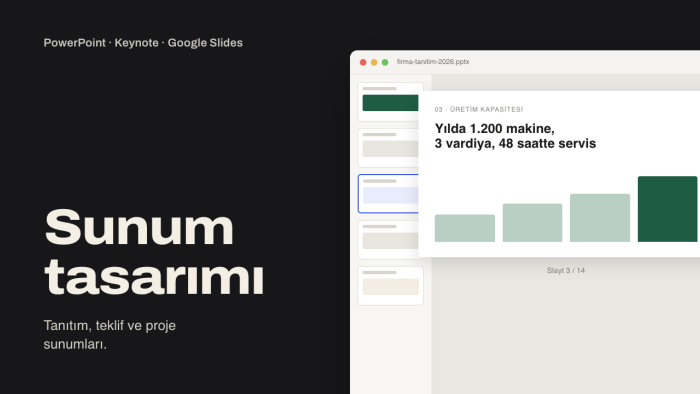Click the red close window dot
This screenshot has width=700, height=394.
coord(363,62)
